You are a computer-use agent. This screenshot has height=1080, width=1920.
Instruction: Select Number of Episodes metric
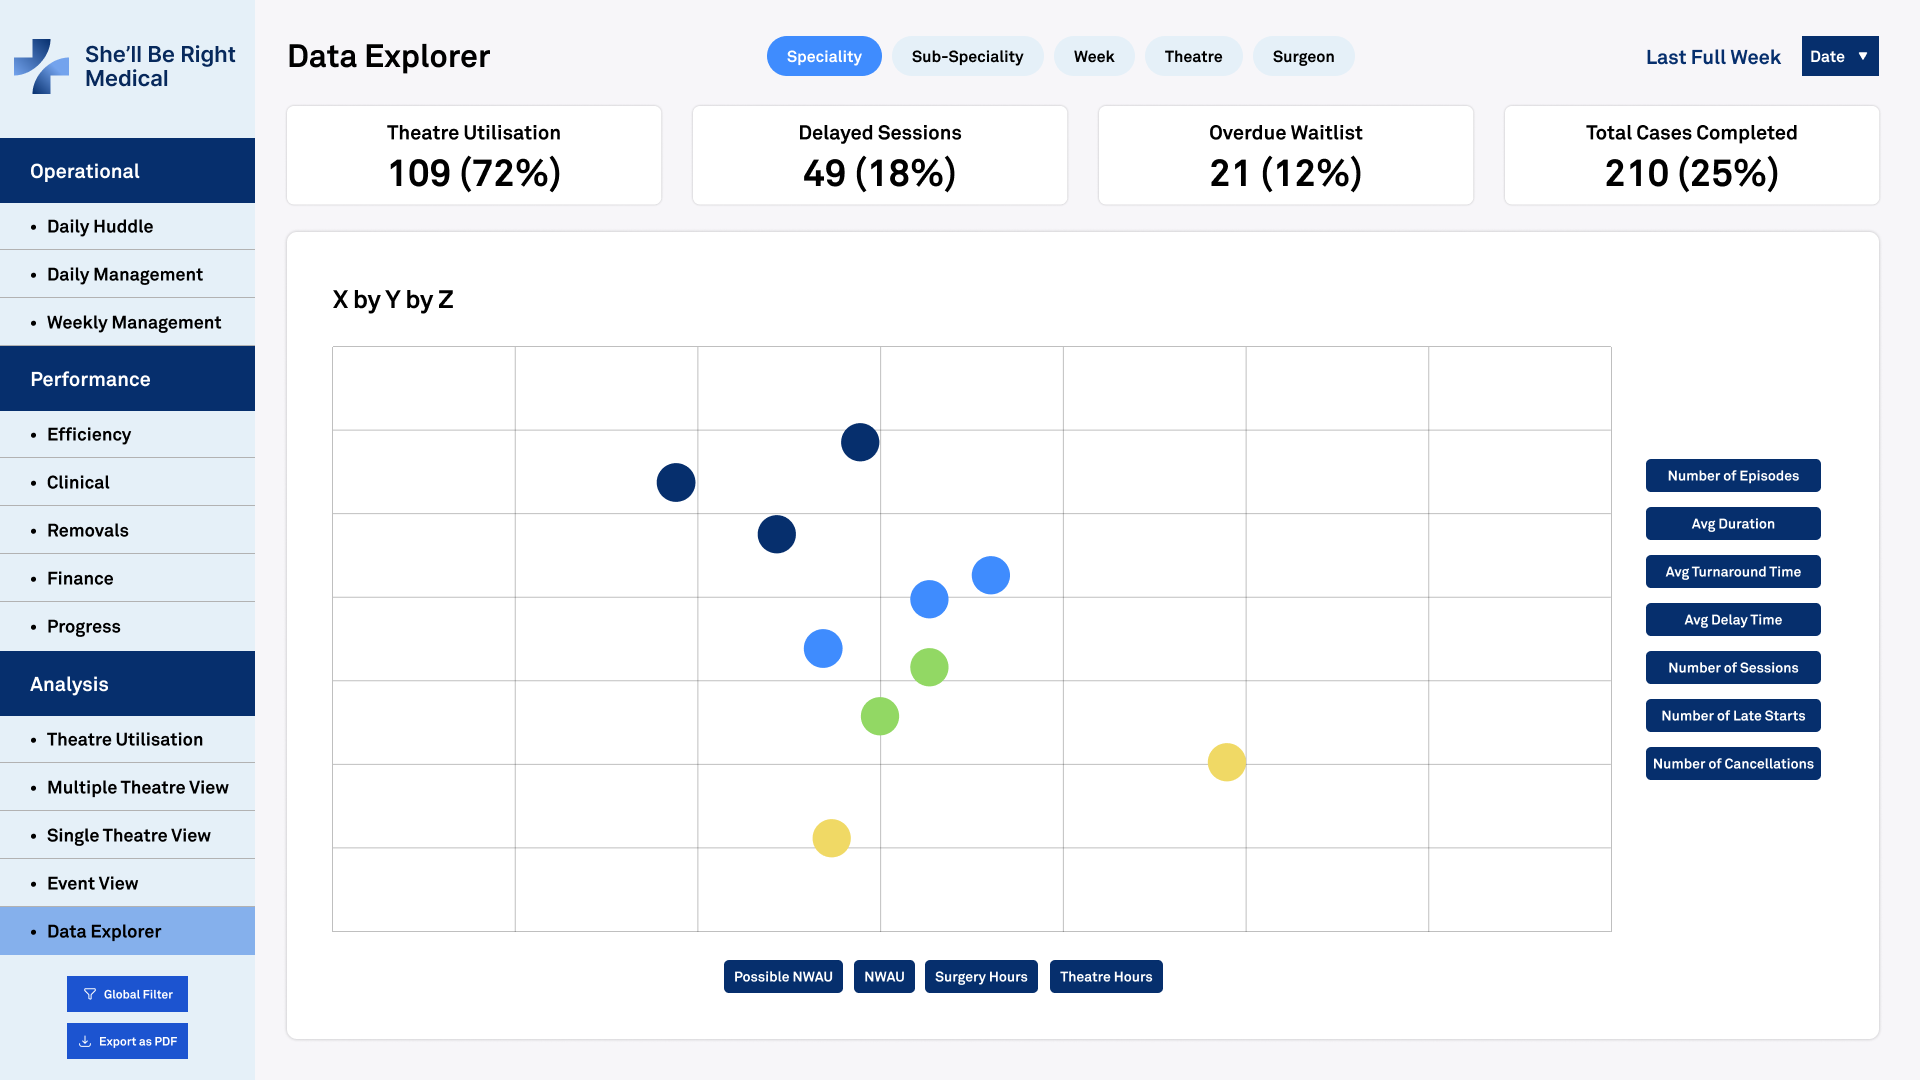coord(1733,476)
